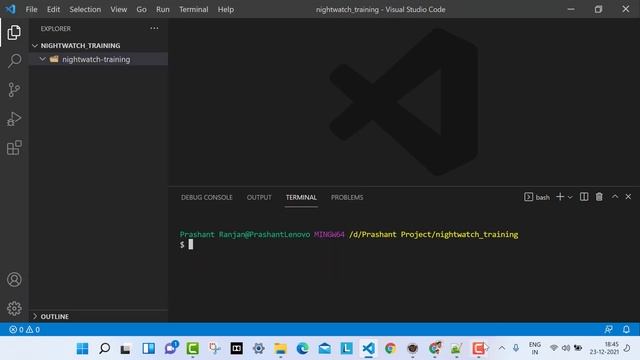Open Windows taskbar search
640x360 pixels.
click(x=104, y=348)
